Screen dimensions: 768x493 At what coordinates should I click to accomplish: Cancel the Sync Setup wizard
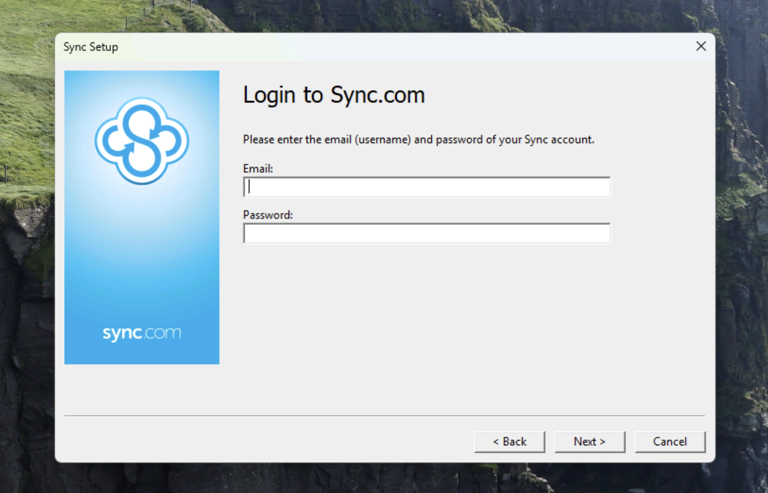click(x=670, y=442)
